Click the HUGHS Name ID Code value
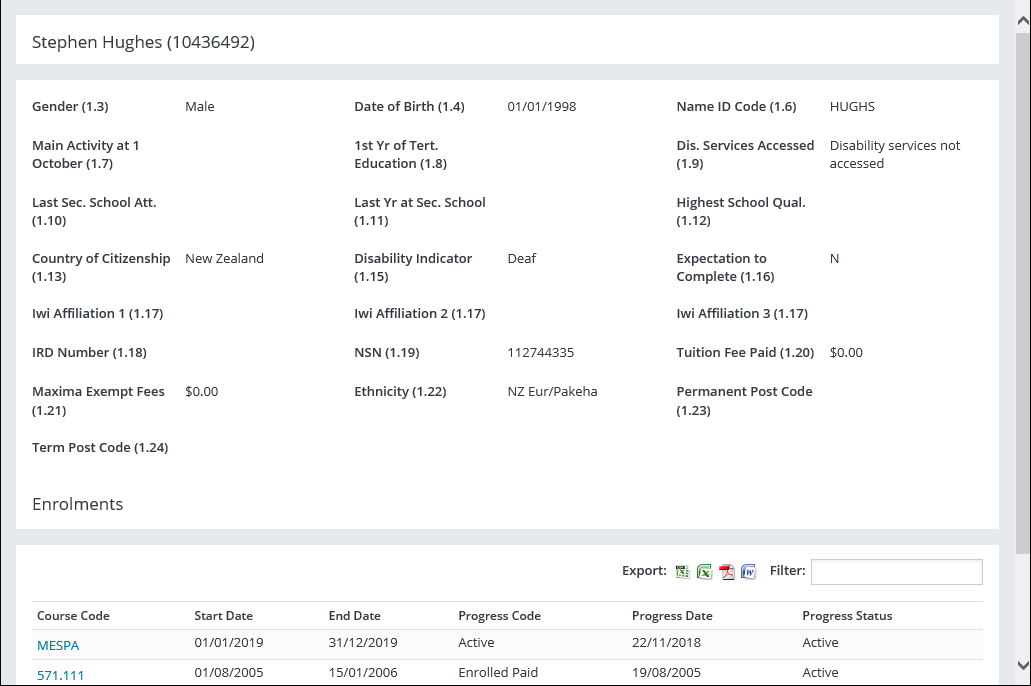Image resolution: width=1031 pixels, height=686 pixels. coord(852,107)
